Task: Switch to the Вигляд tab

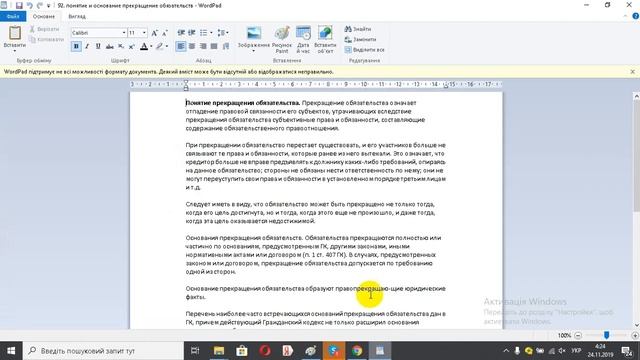Action: tap(77, 16)
